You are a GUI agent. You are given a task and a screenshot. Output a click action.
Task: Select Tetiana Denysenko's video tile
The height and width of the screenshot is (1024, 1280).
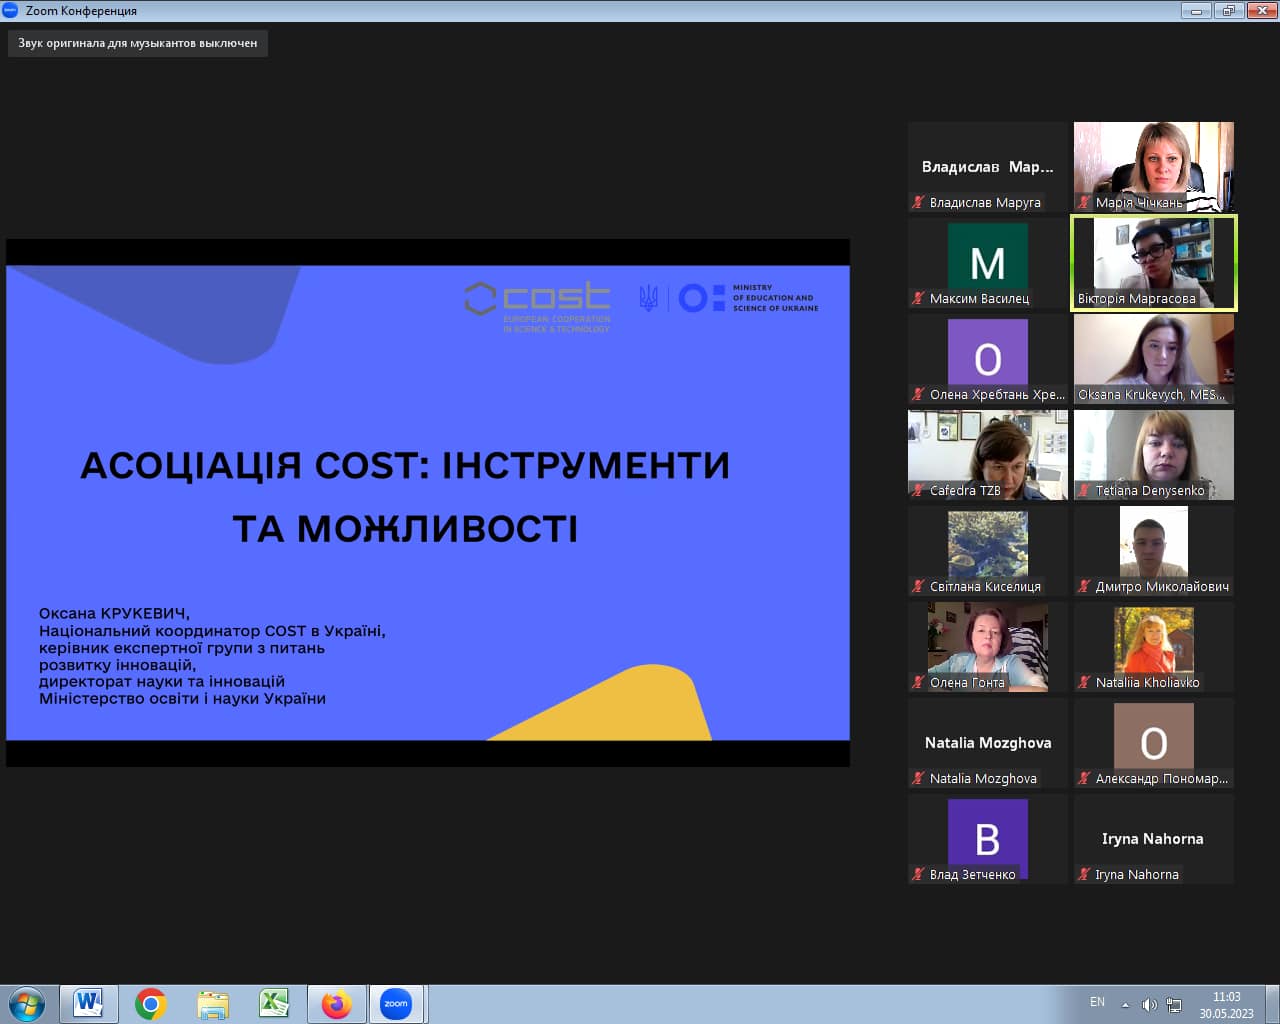click(1154, 455)
